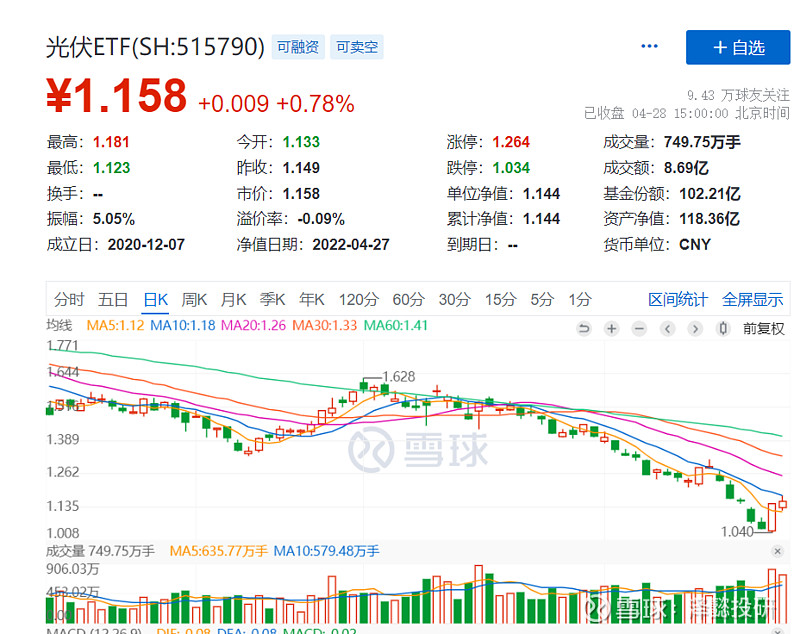This screenshot has width=800, height=634.
Task: Open 全屏显示 fullscreen chart
Action: click(x=753, y=299)
